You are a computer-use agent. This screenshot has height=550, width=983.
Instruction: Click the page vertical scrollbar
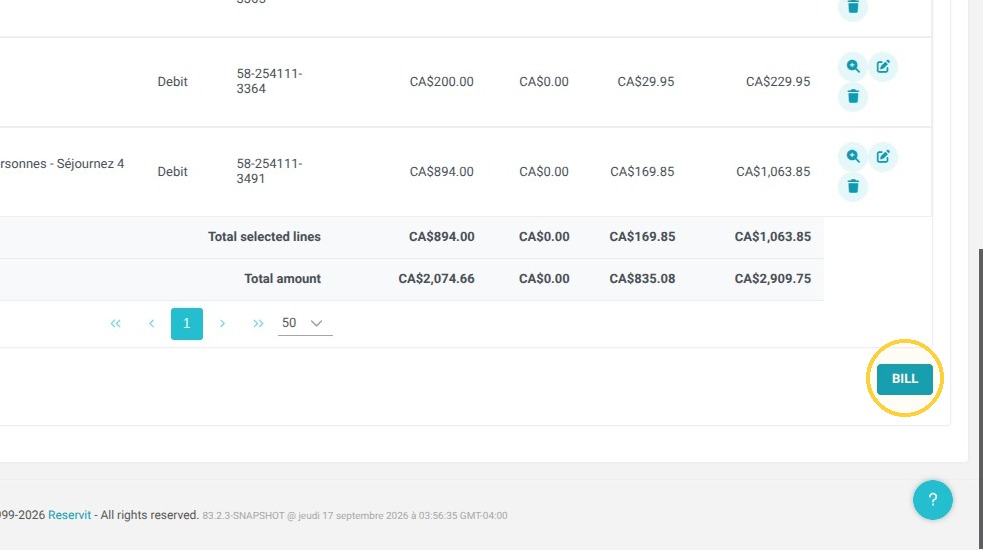point(980,399)
